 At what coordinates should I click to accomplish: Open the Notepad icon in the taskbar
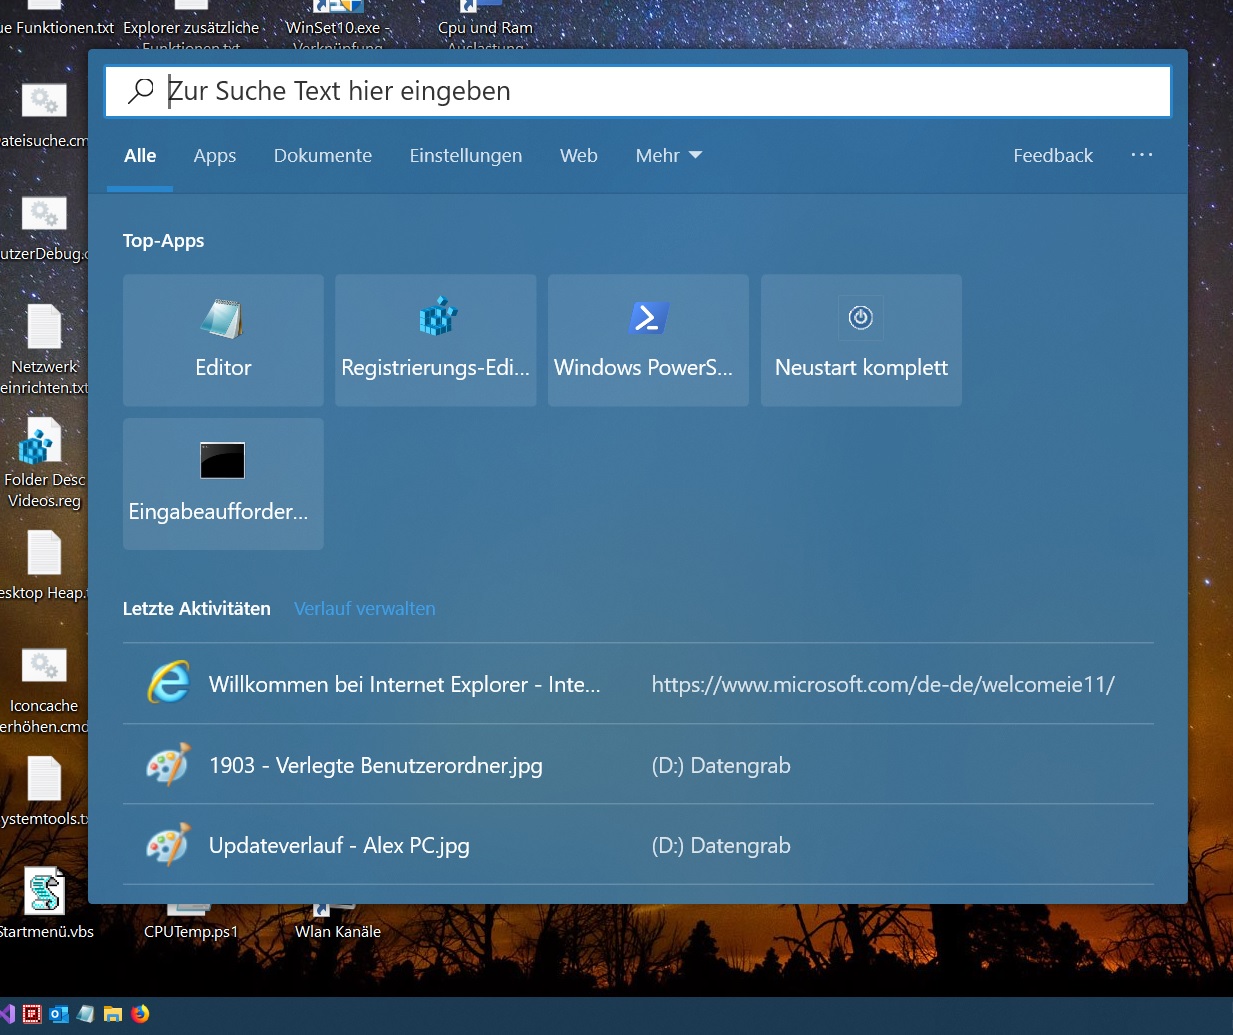click(x=86, y=1014)
